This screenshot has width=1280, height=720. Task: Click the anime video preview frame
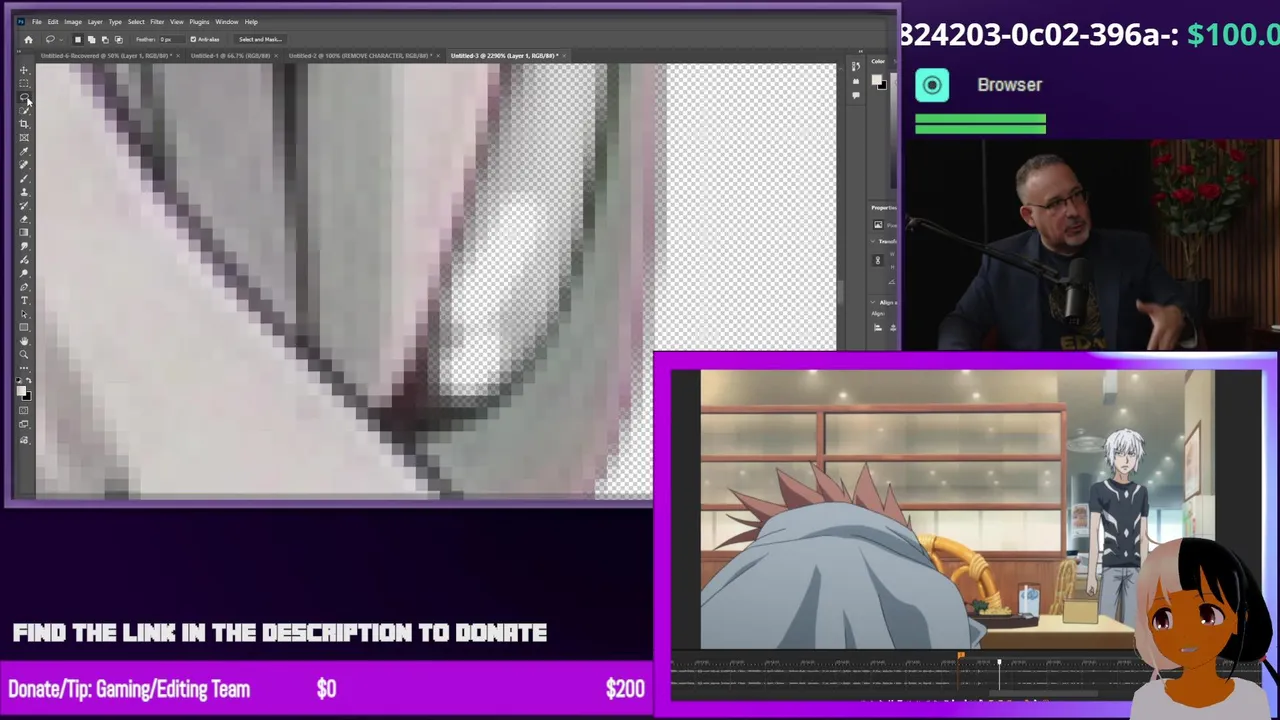958,510
